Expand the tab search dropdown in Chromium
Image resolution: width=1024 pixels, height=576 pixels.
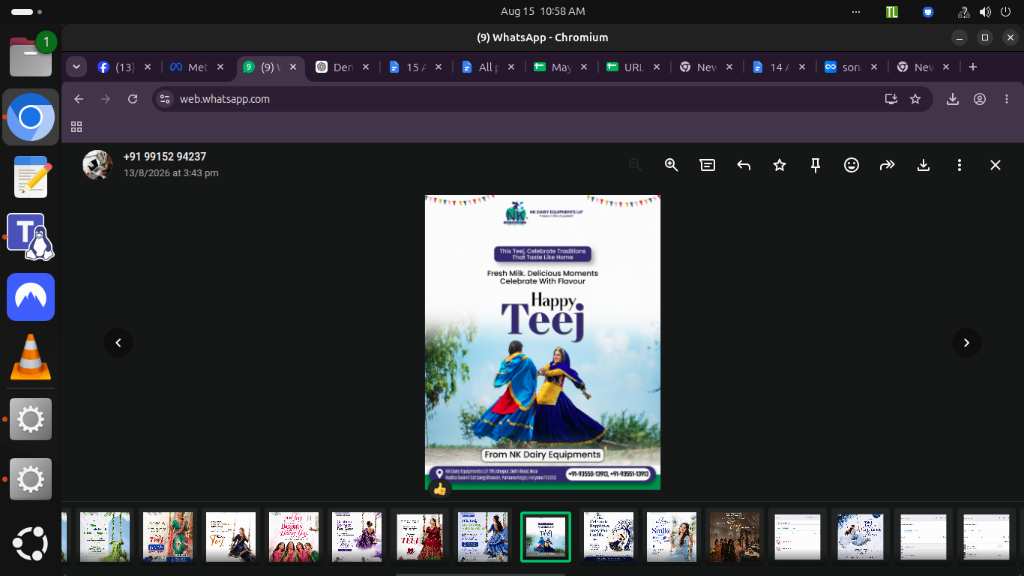(x=76, y=67)
